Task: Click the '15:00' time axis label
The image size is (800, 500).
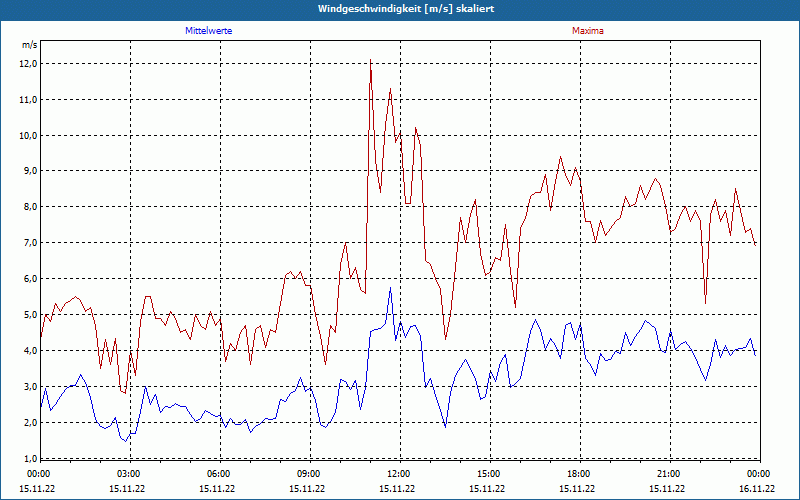Action: tap(490, 473)
